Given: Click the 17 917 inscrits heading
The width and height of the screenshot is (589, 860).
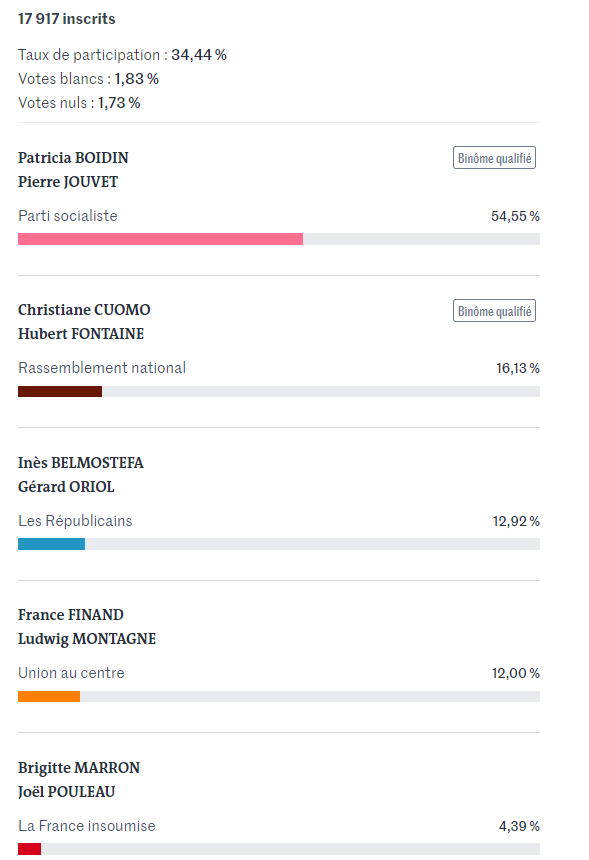Looking at the screenshot, I should 66,19.
